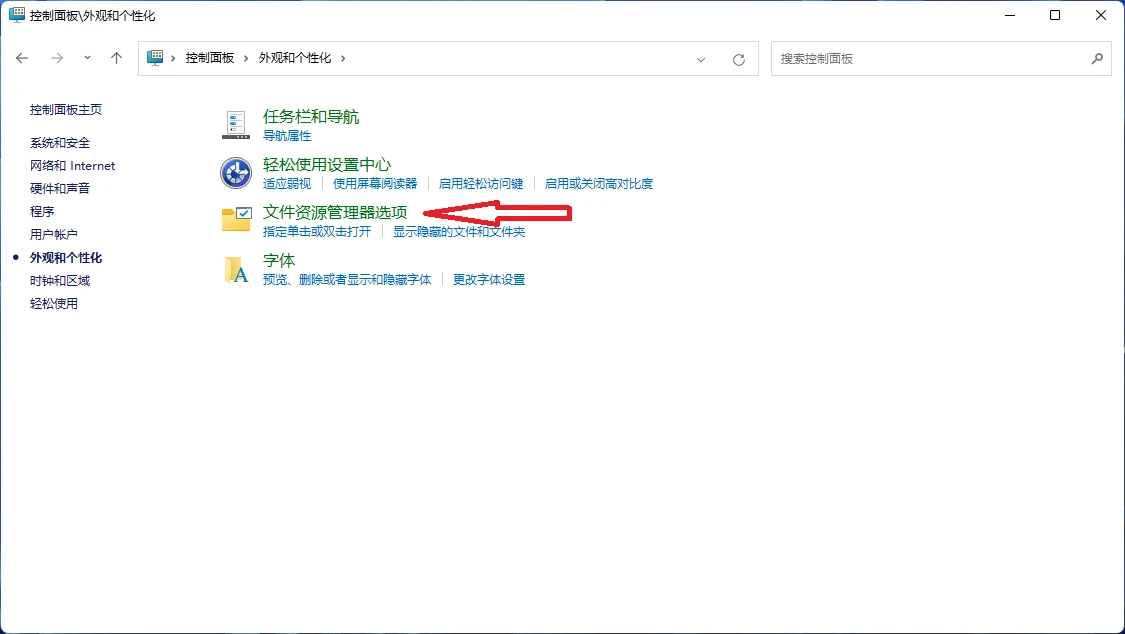
Task: Click 显示隐藏的文件和文件夹 link
Action: 459,232
